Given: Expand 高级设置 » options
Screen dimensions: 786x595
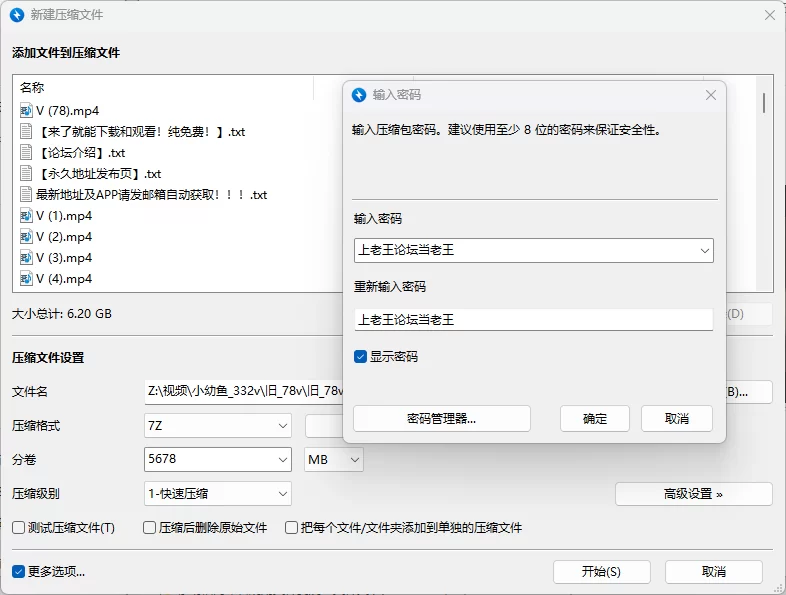Looking at the screenshot, I should click(693, 494).
